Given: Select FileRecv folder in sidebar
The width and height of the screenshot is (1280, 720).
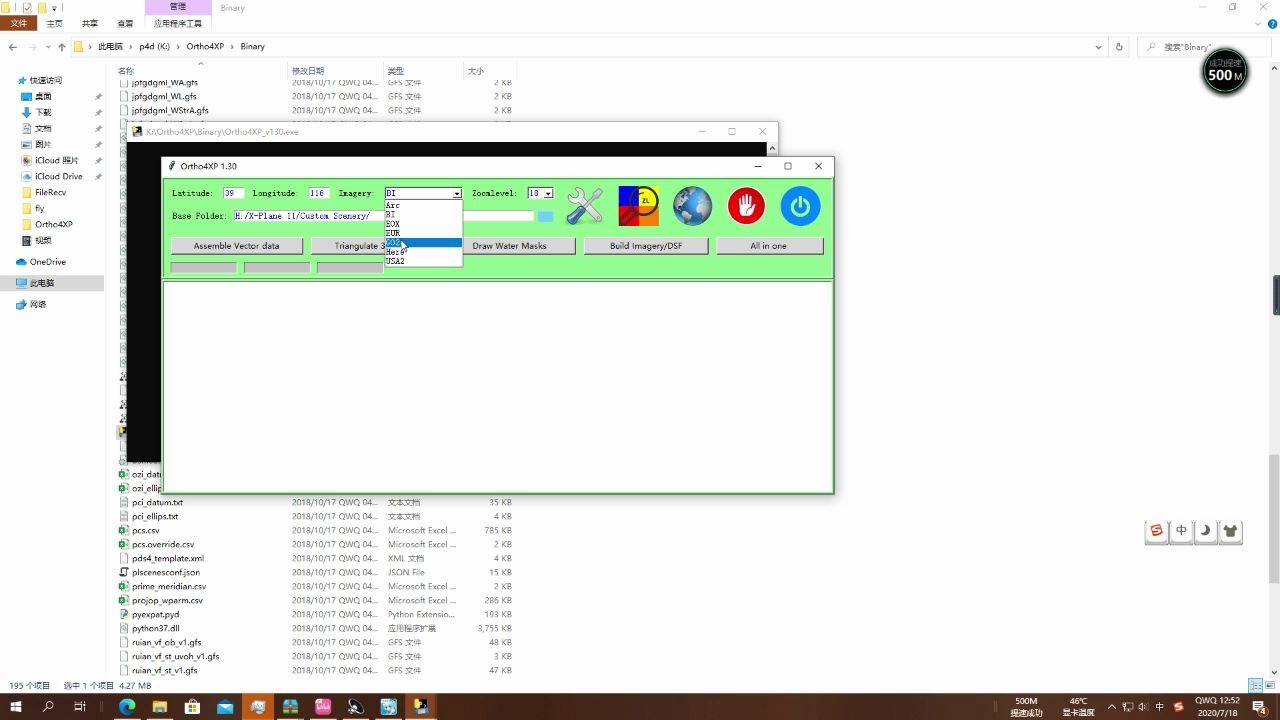Looking at the screenshot, I should click(50, 192).
